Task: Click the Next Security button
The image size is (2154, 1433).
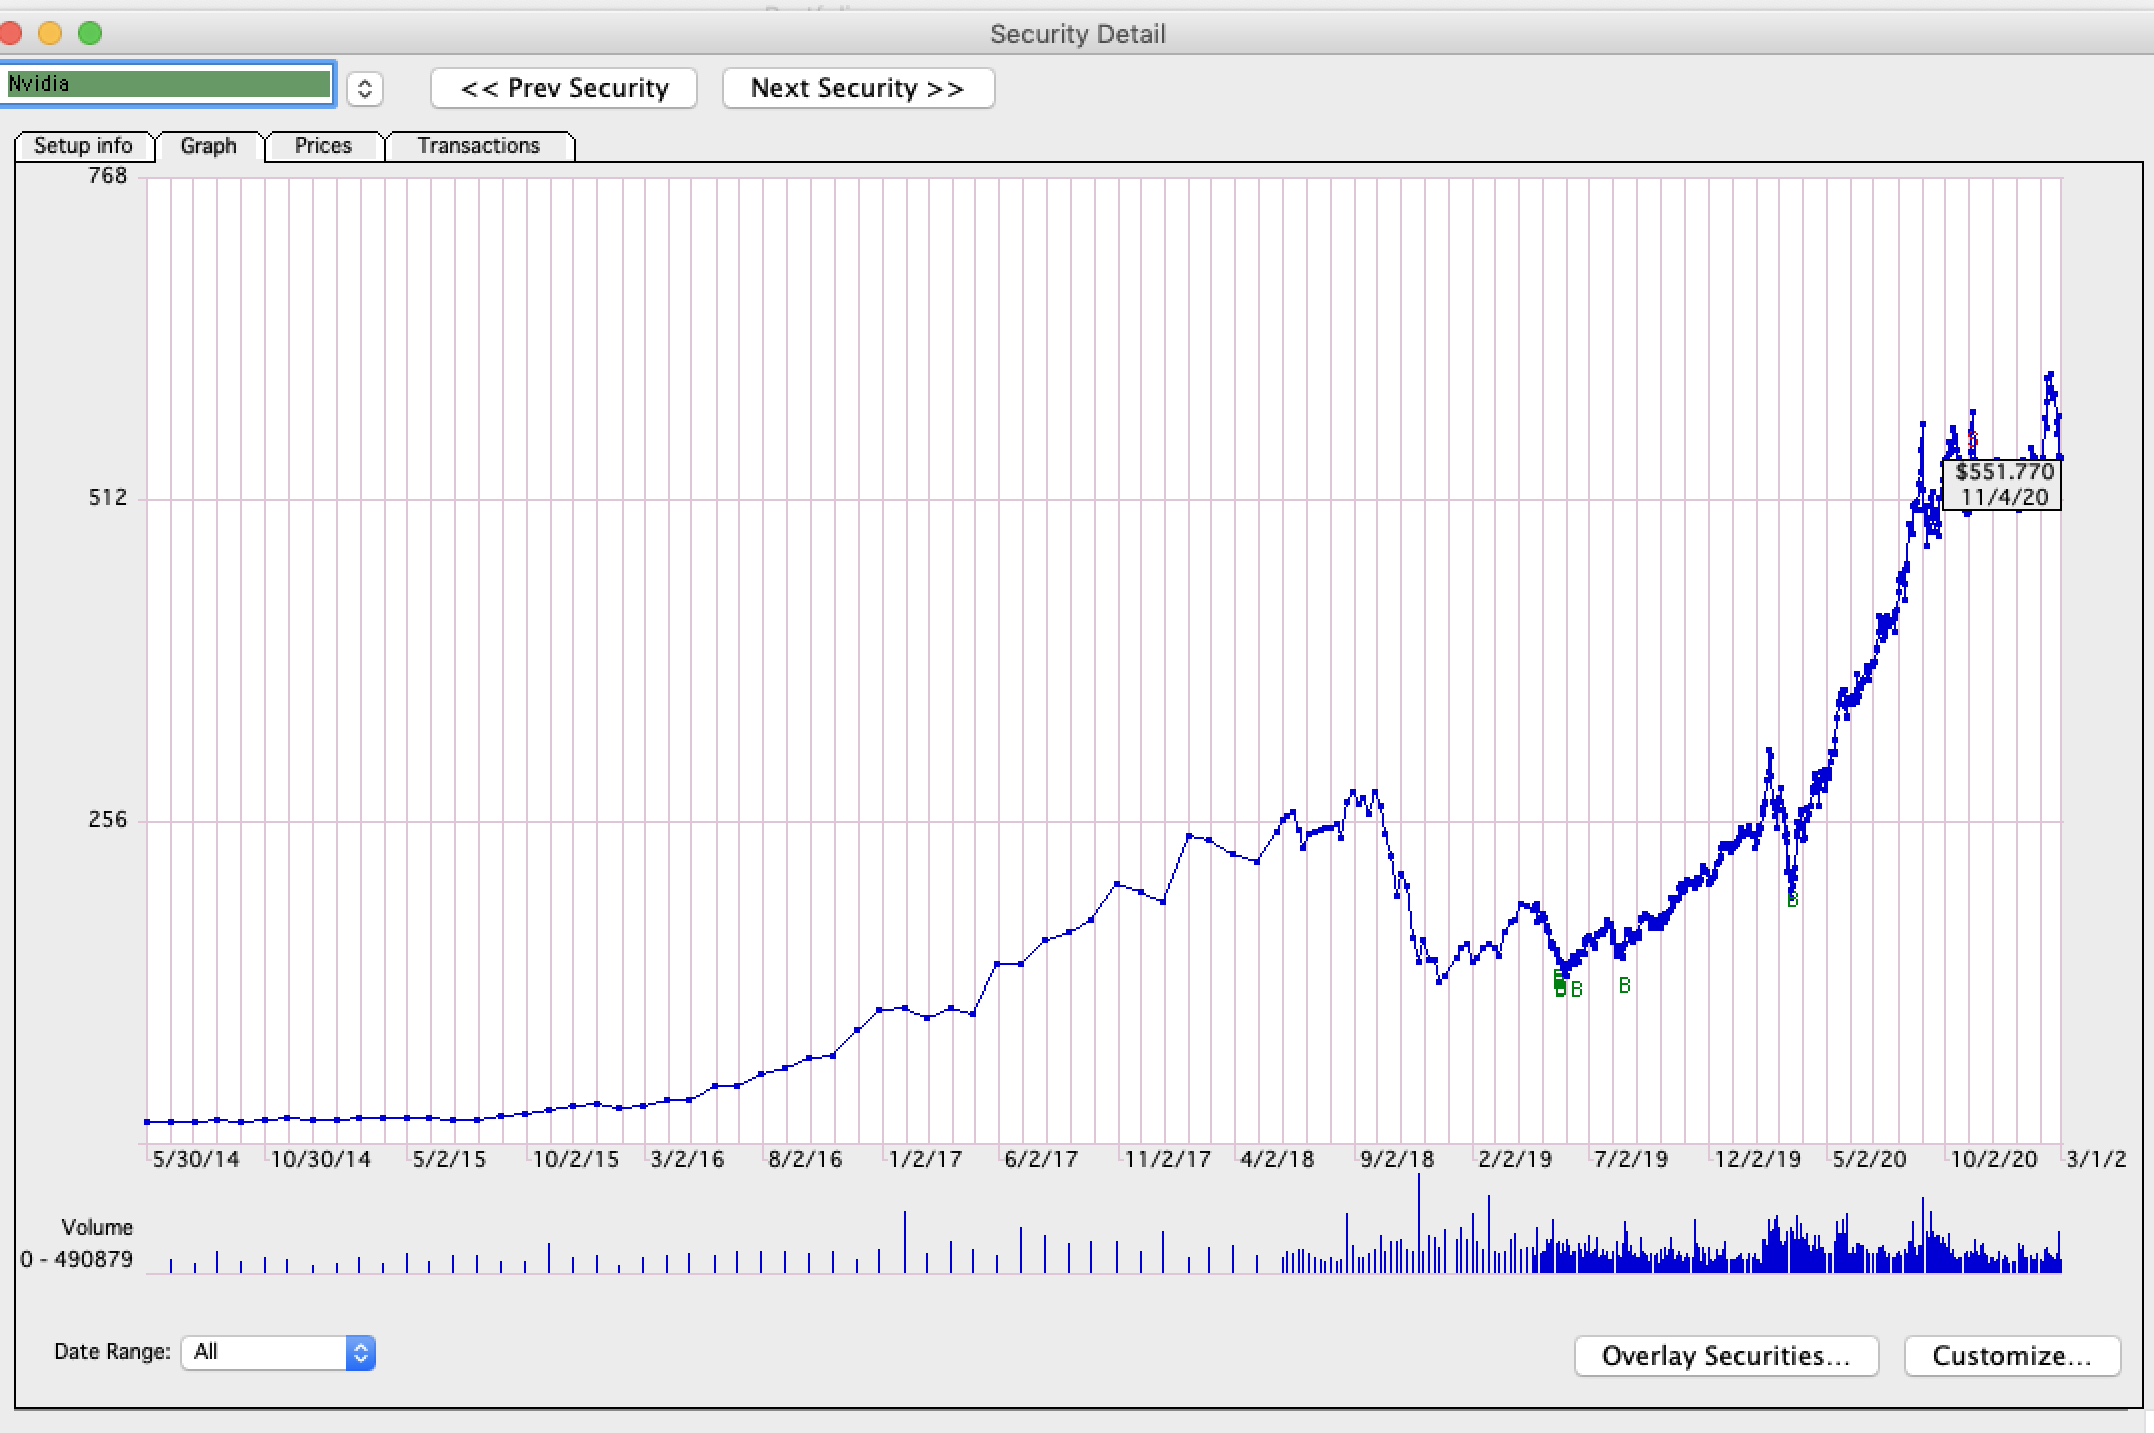Action: pos(858,88)
